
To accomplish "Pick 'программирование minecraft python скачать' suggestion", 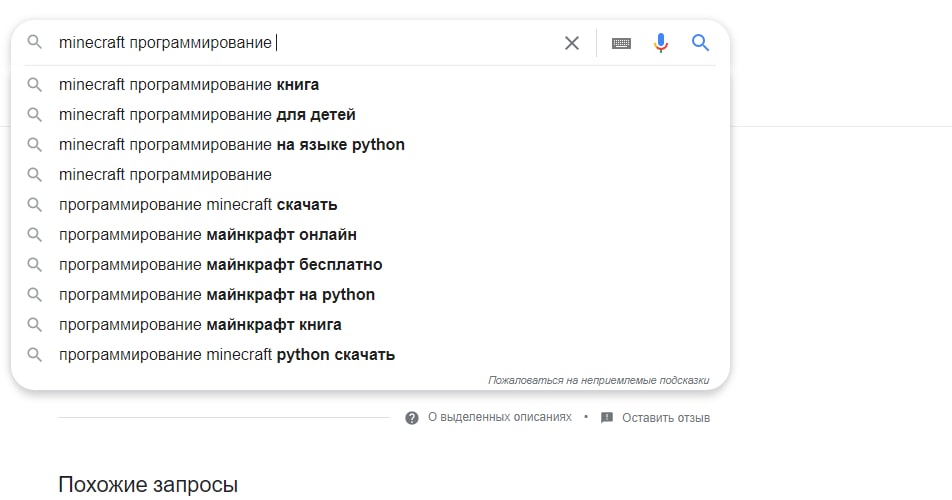I will pos(370,355).
